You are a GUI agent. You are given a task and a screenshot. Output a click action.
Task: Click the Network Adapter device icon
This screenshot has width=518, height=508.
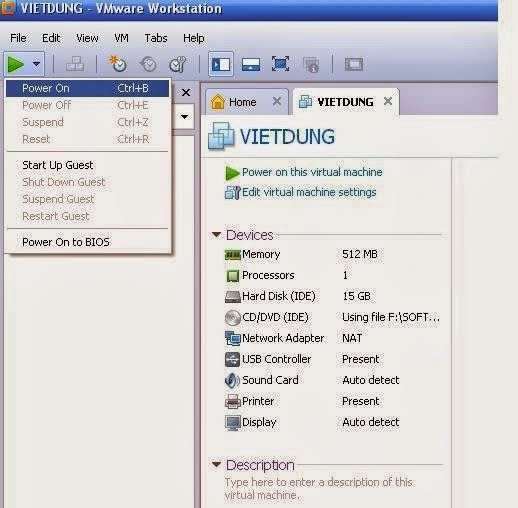coord(233,338)
